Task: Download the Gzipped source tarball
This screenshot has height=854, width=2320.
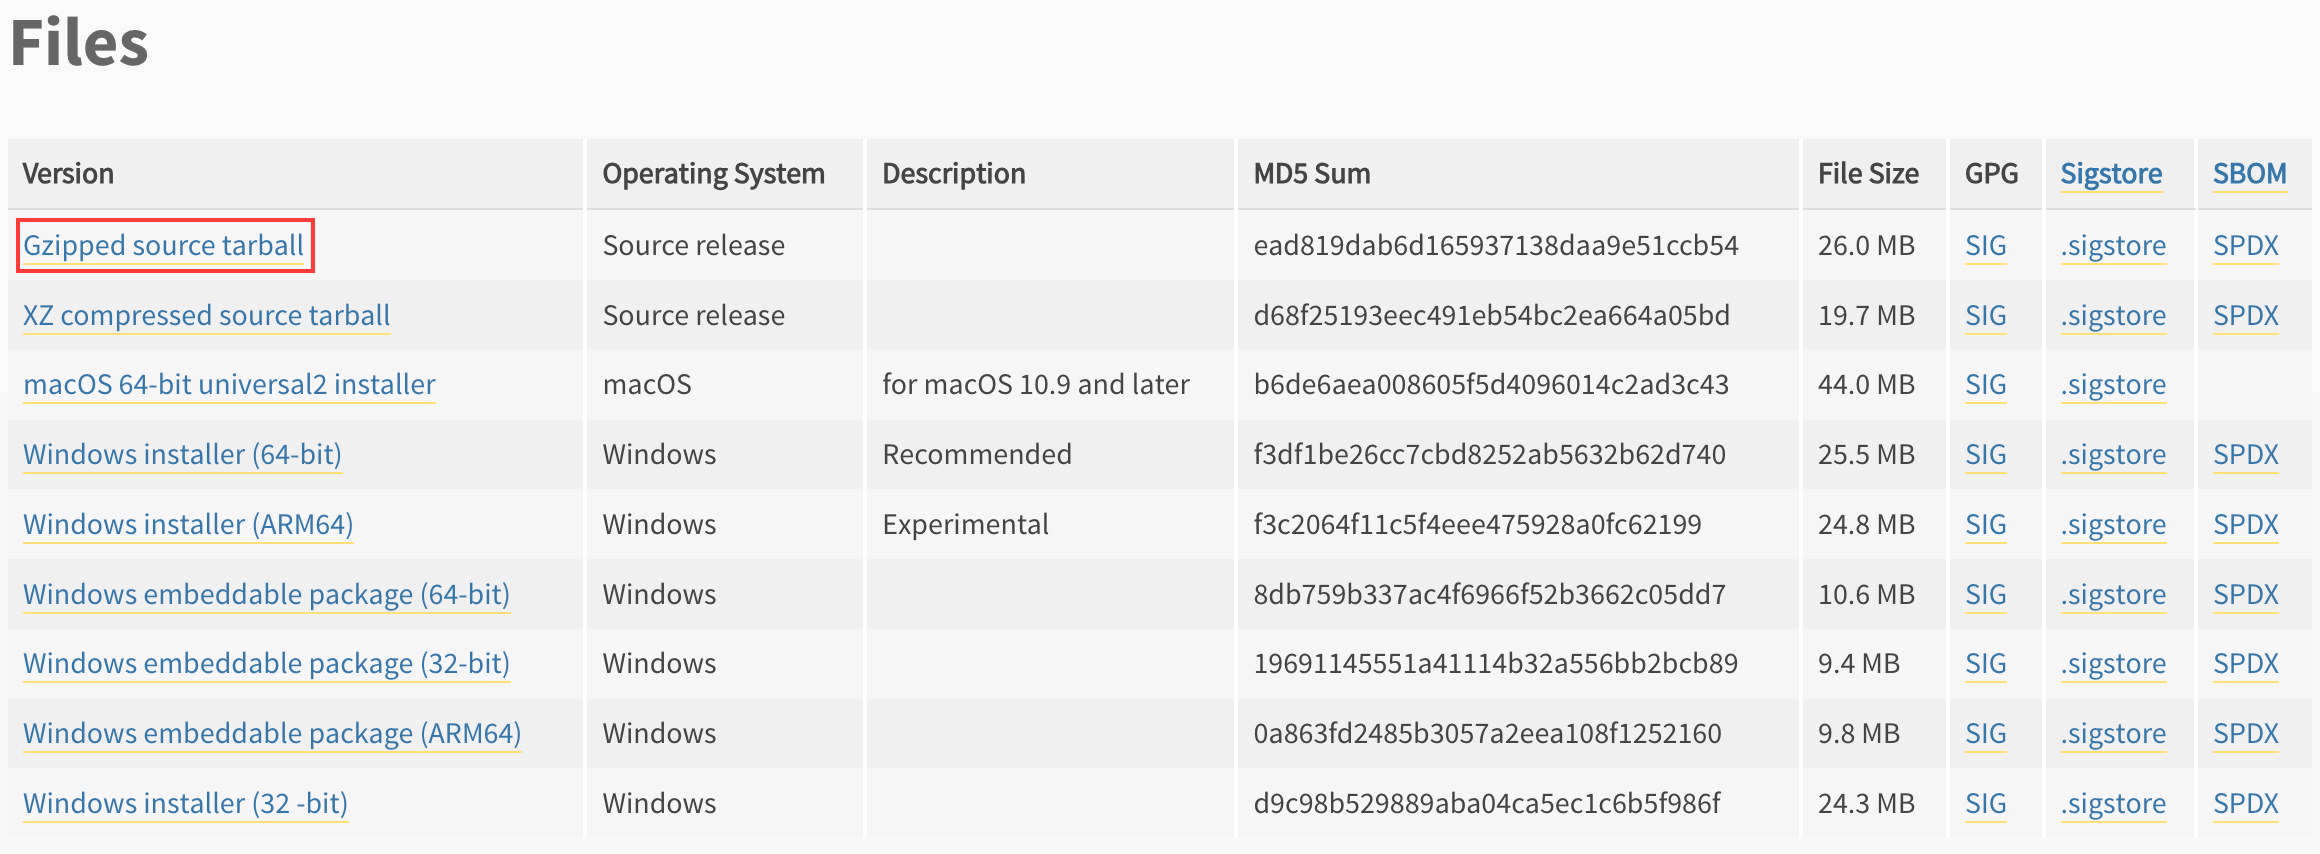Action: (163, 246)
